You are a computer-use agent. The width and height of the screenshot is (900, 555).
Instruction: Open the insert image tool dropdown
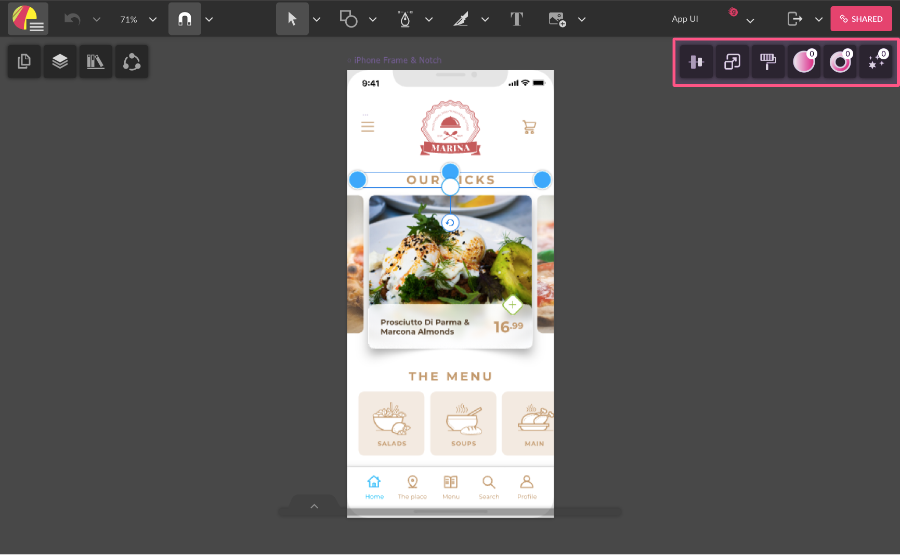pos(582,19)
